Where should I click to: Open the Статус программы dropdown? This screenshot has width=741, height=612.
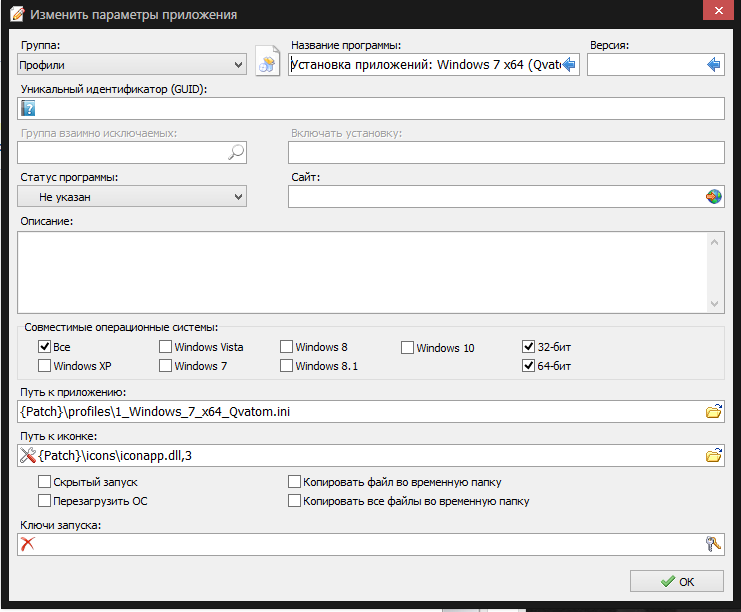[132, 197]
